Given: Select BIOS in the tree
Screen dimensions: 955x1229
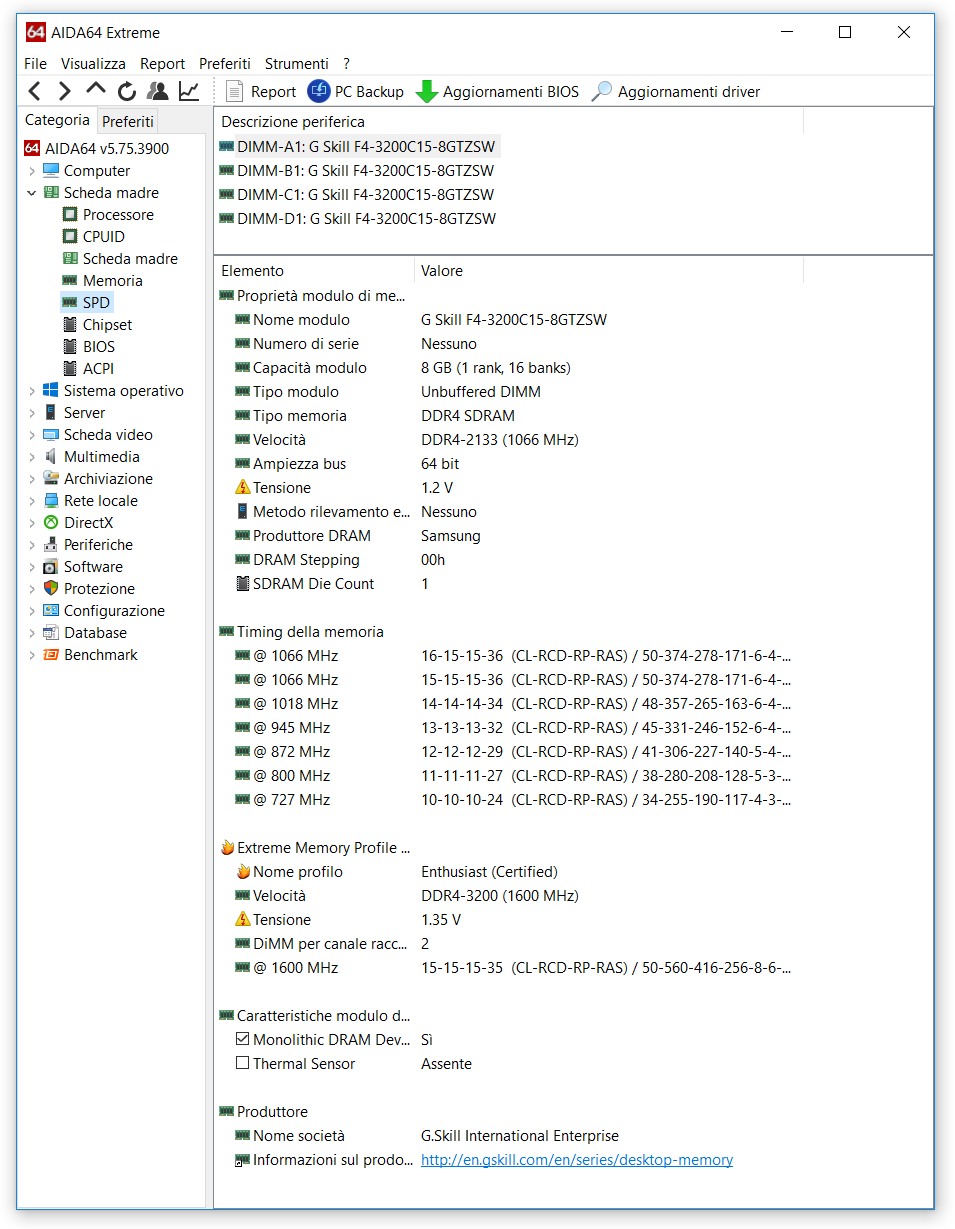Looking at the screenshot, I should (88, 347).
